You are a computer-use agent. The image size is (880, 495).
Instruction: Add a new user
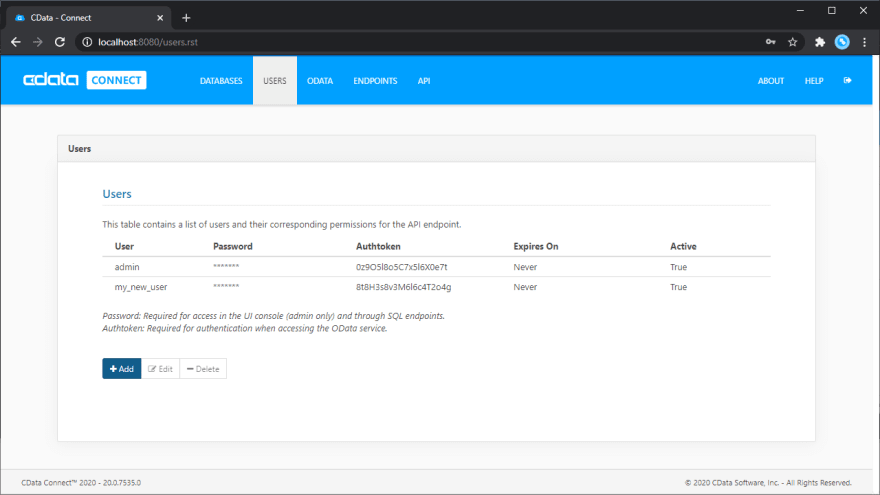pyautogui.click(x=122, y=369)
